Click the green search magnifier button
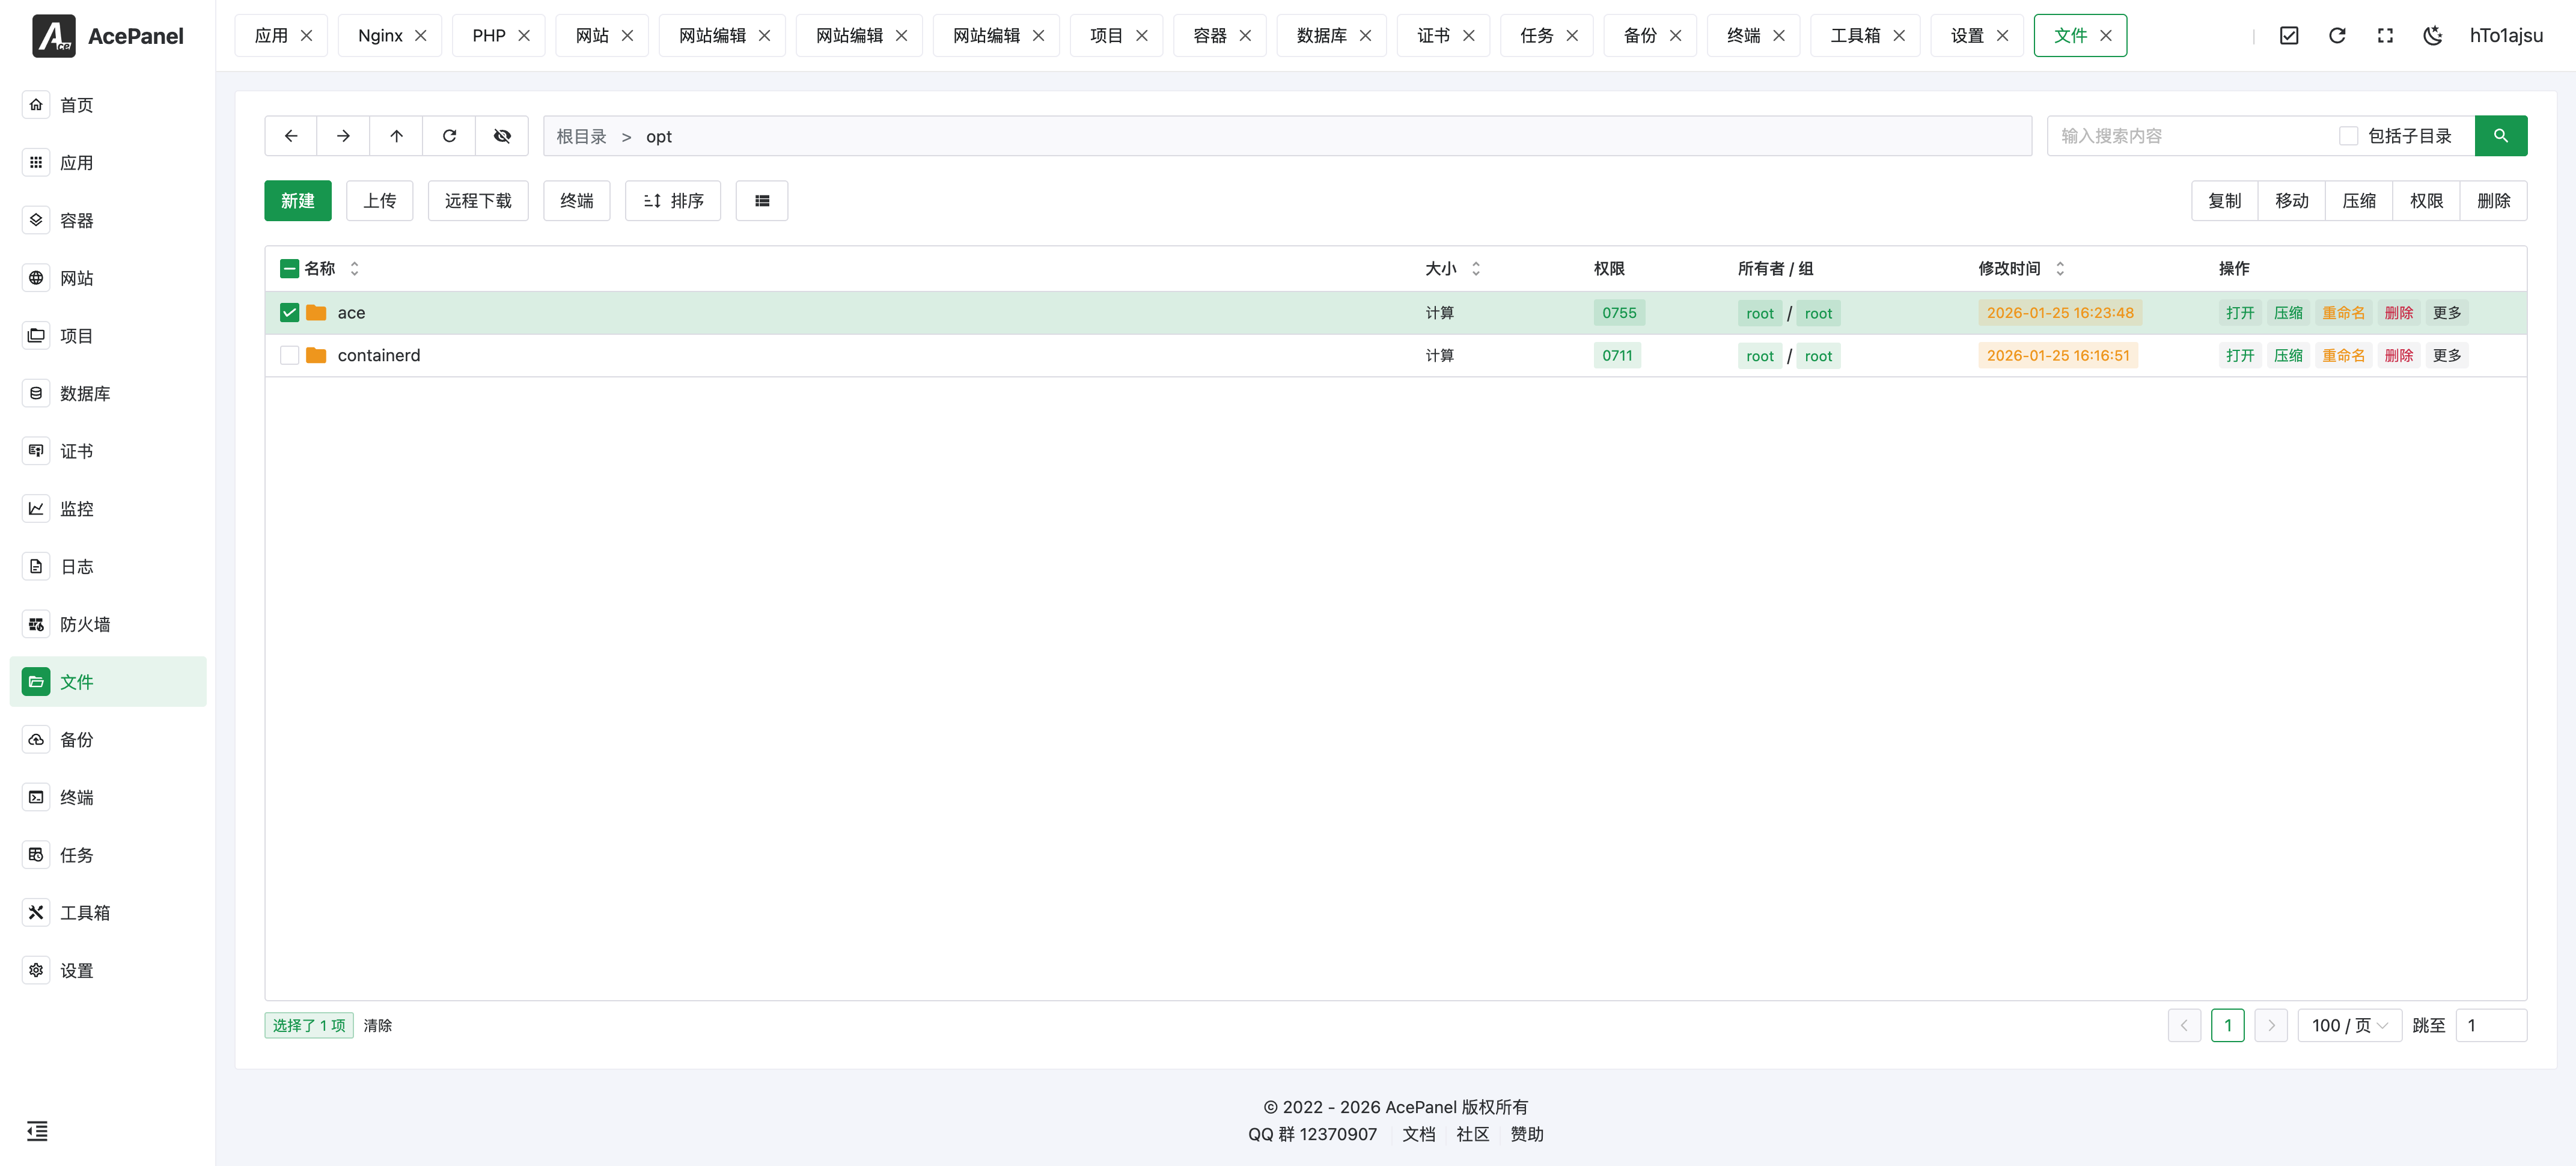Image resolution: width=2576 pixels, height=1166 pixels. pos(2500,136)
